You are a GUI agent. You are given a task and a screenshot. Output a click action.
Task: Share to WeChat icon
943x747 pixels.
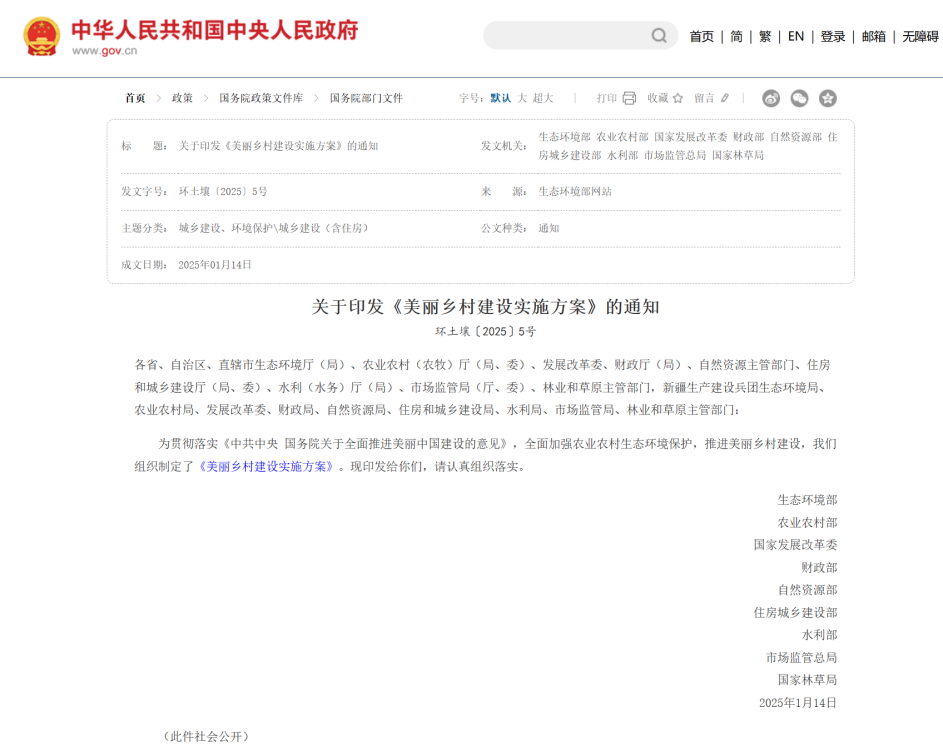[x=799, y=98]
